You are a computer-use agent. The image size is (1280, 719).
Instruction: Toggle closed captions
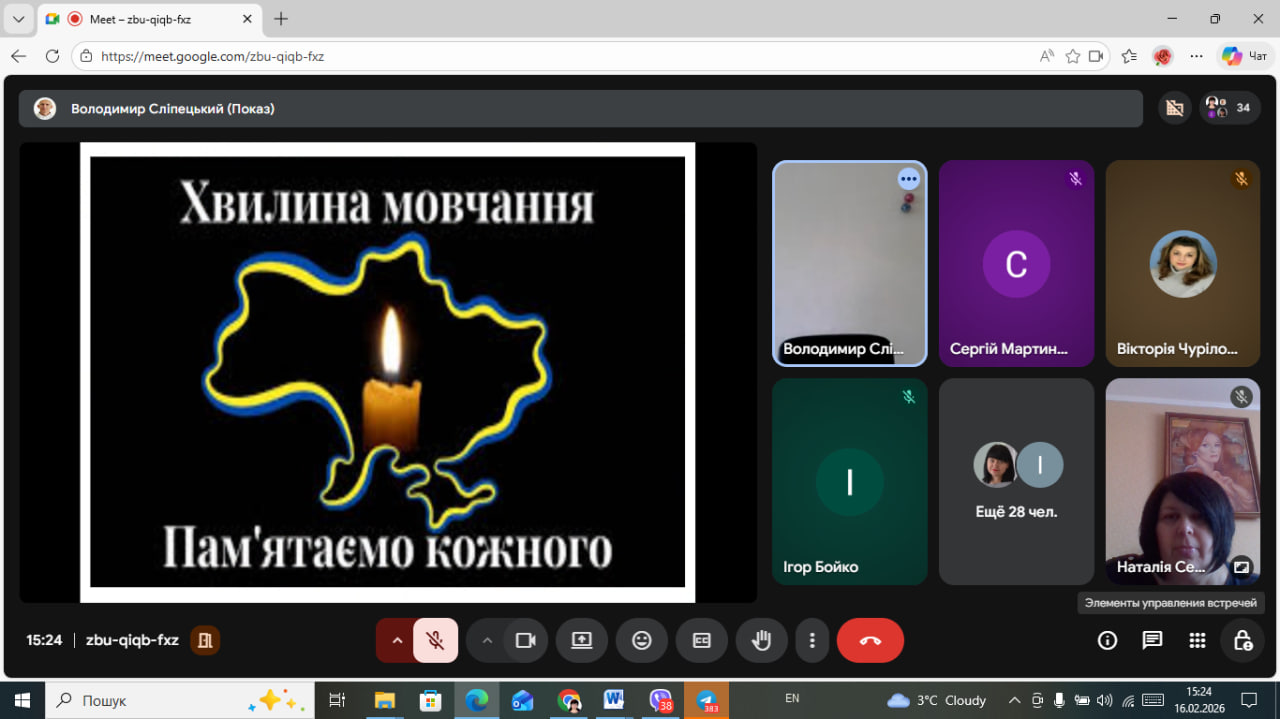pos(702,641)
